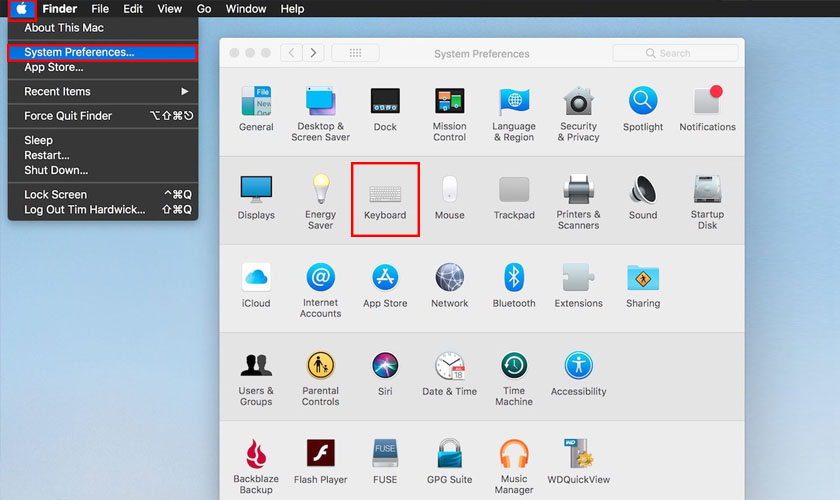This screenshot has height=500, width=840.
Task: Open the Displays preferences pane
Action: pyautogui.click(x=256, y=197)
